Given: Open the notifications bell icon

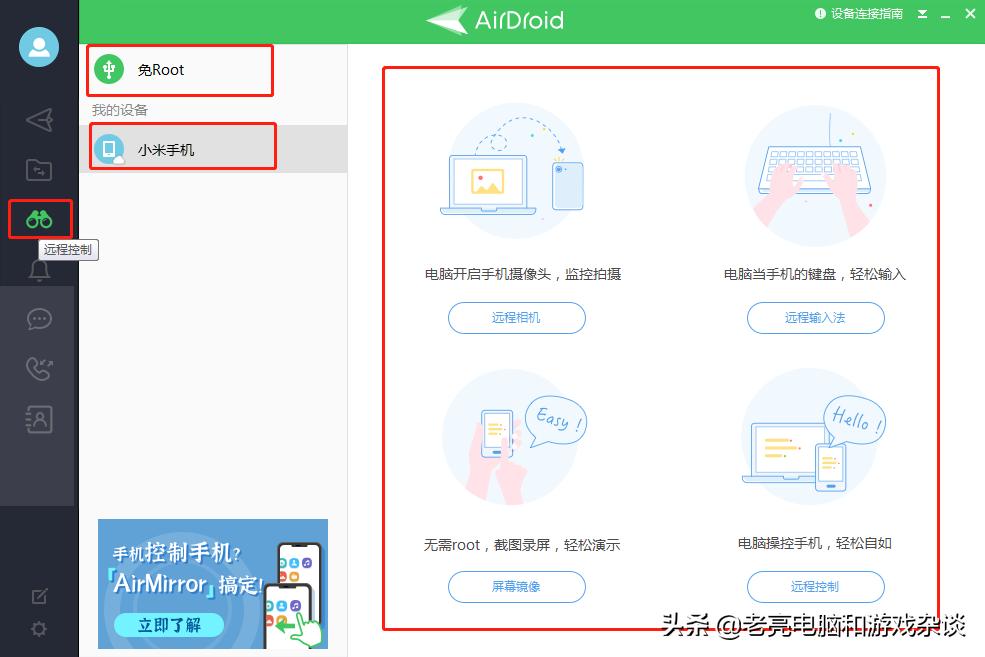Looking at the screenshot, I should [38, 269].
